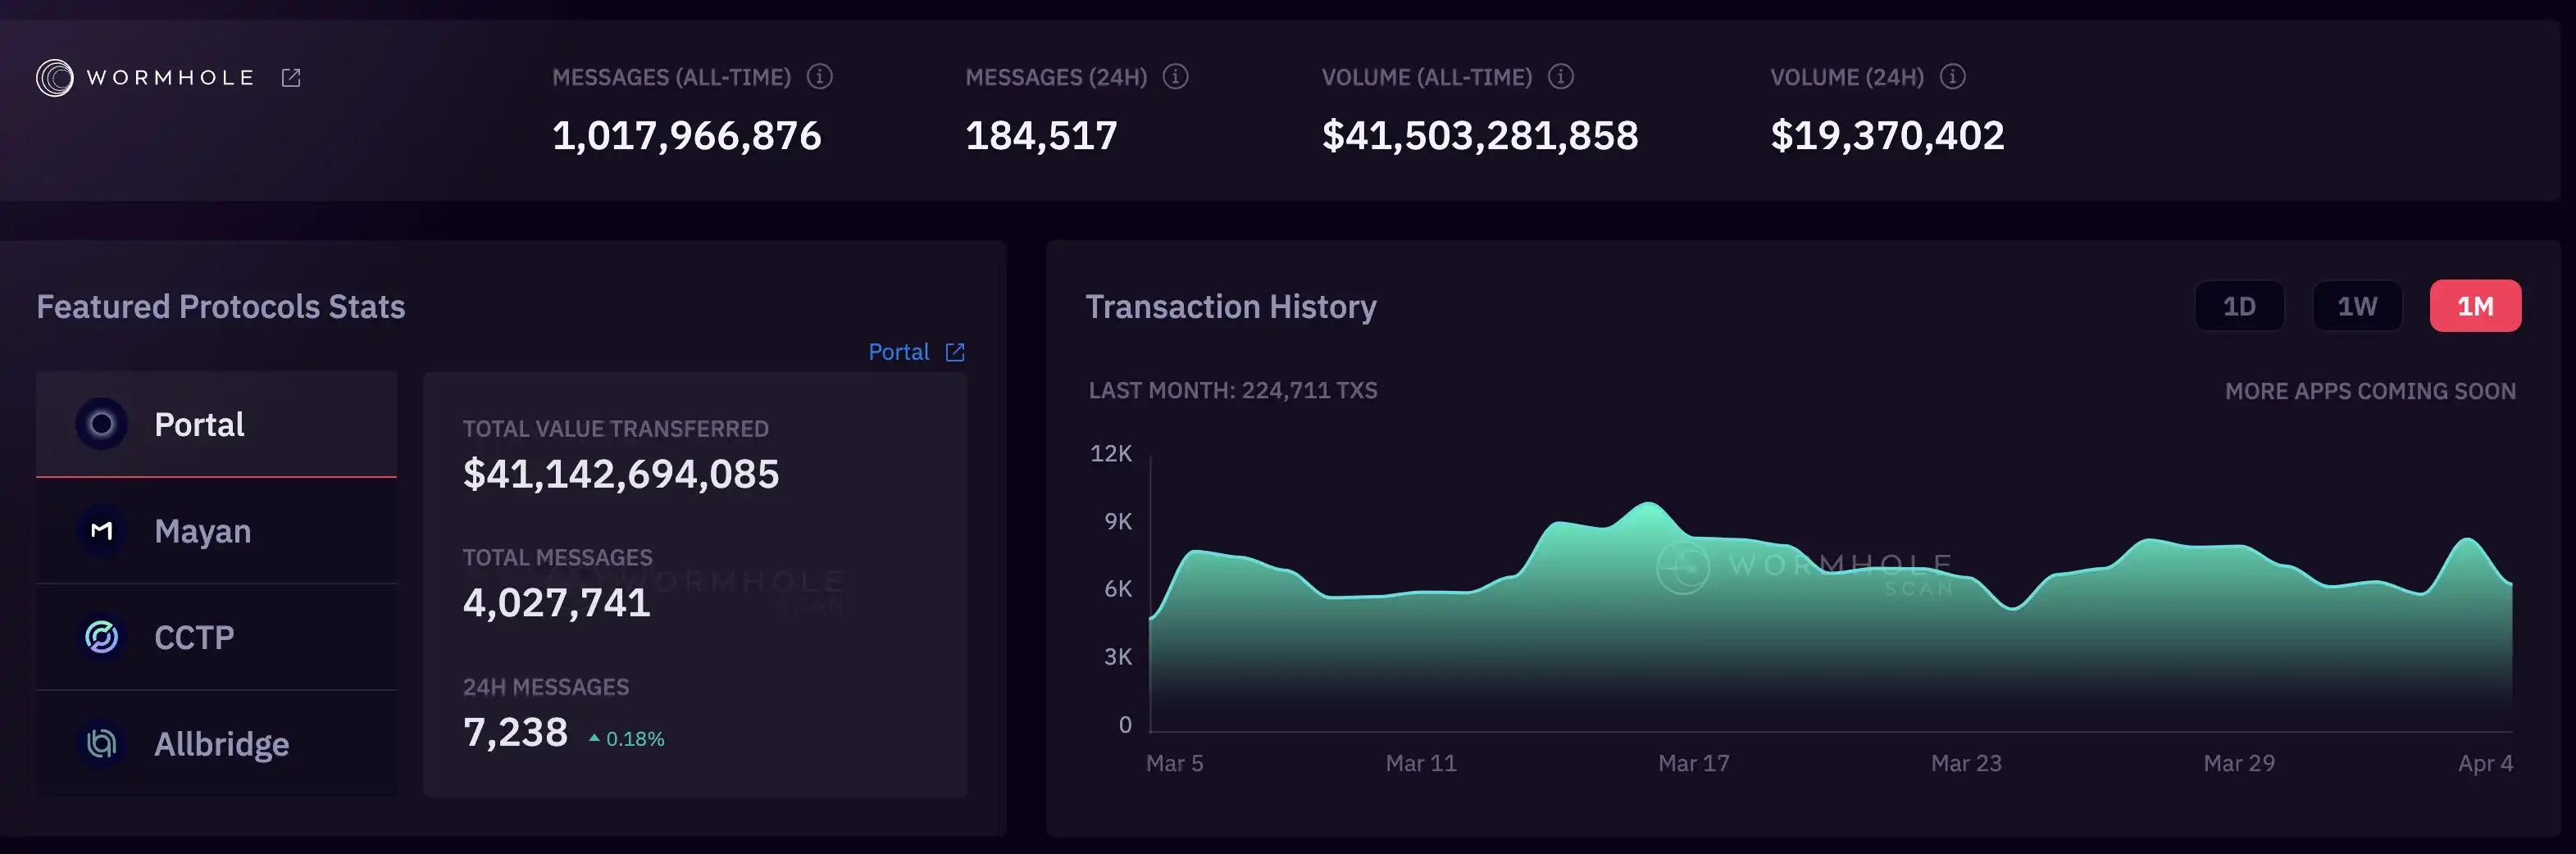Viewport: 2576px width, 854px height.
Task: Click the chart peak near Mar 17
Action: (x=1647, y=504)
